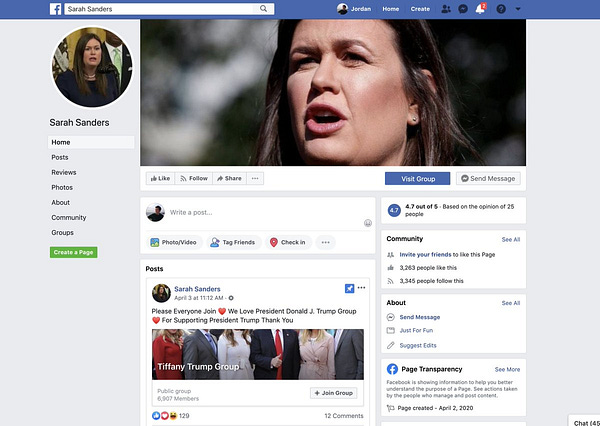Open the April 3 at 11:12 AM timestamp
Viewport: 600px width, 426px height.
(199, 298)
